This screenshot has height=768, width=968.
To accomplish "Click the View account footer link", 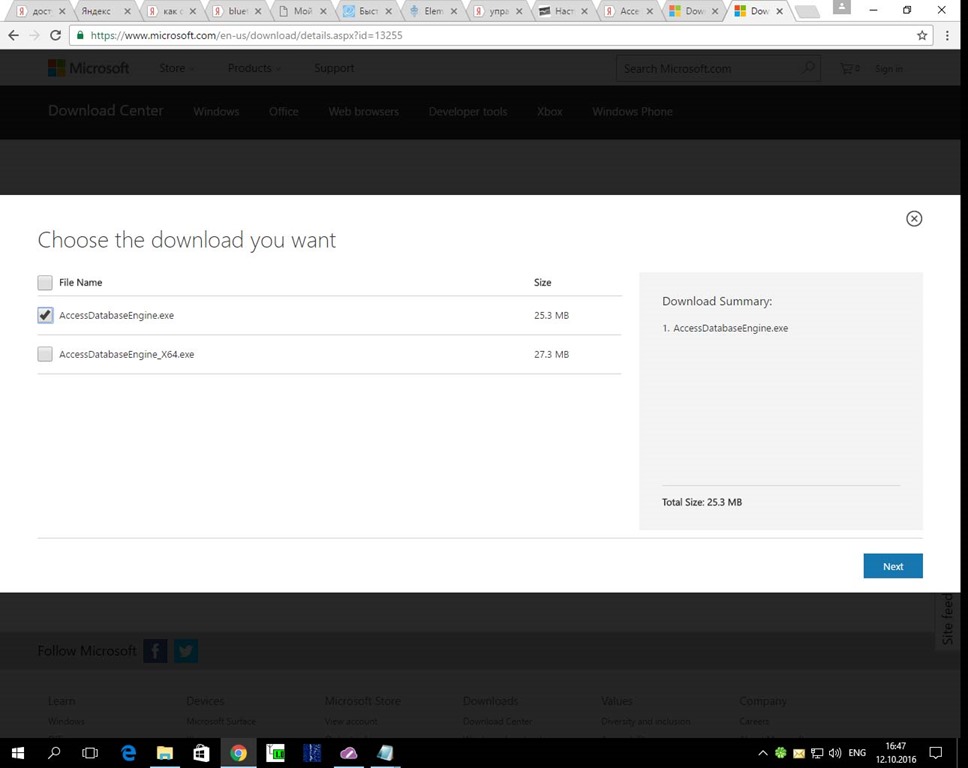I will (x=351, y=721).
